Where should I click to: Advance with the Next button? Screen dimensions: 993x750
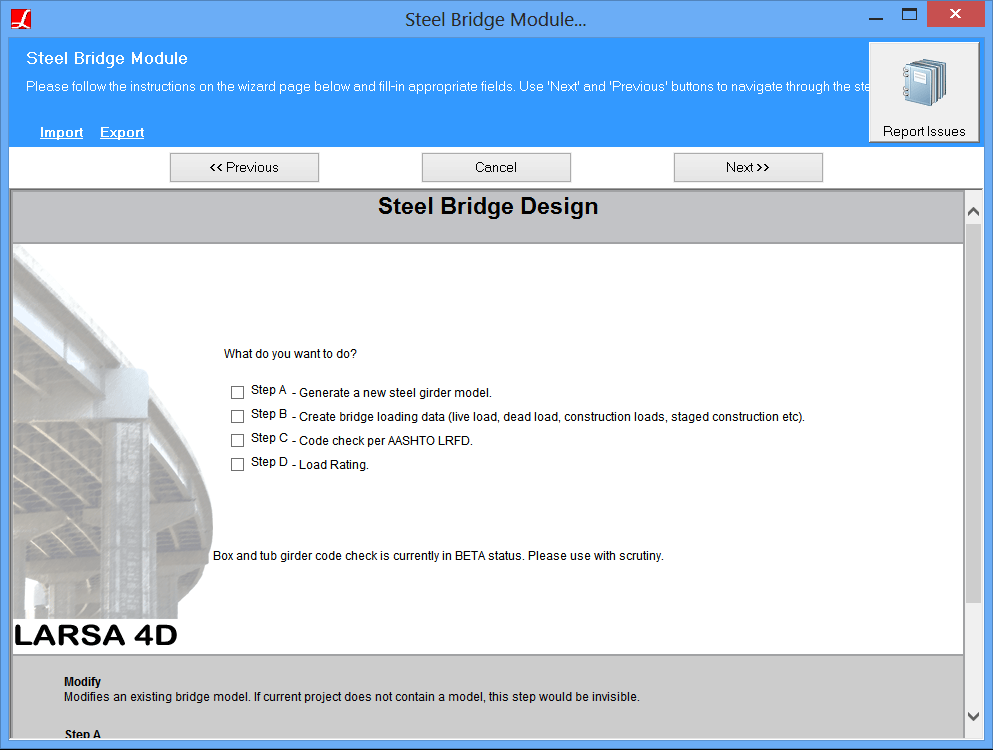pos(749,167)
